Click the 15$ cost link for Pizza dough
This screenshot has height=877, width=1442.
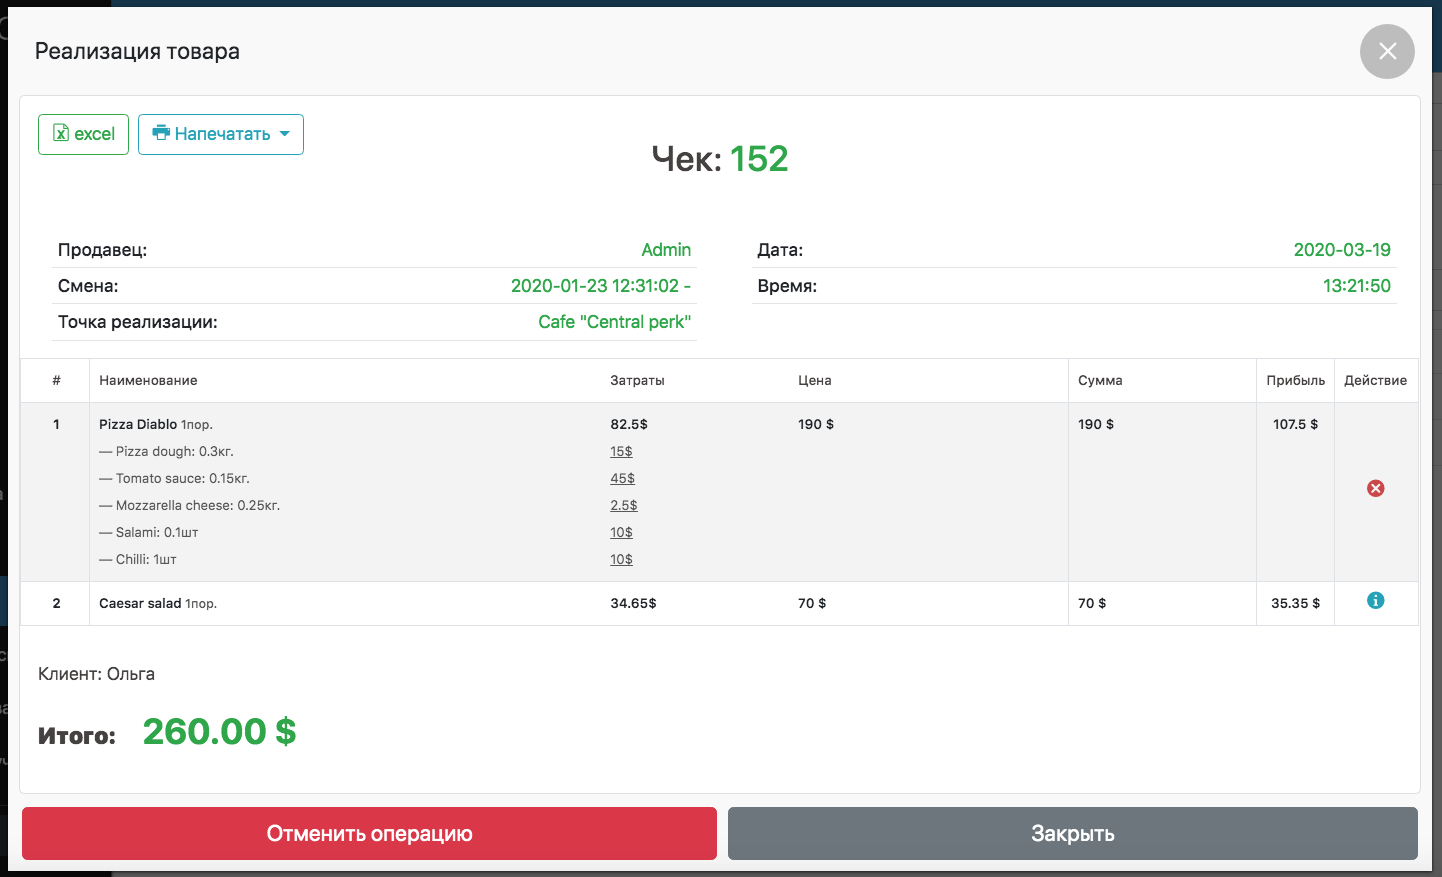pyautogui.click(x=621, y=452)
